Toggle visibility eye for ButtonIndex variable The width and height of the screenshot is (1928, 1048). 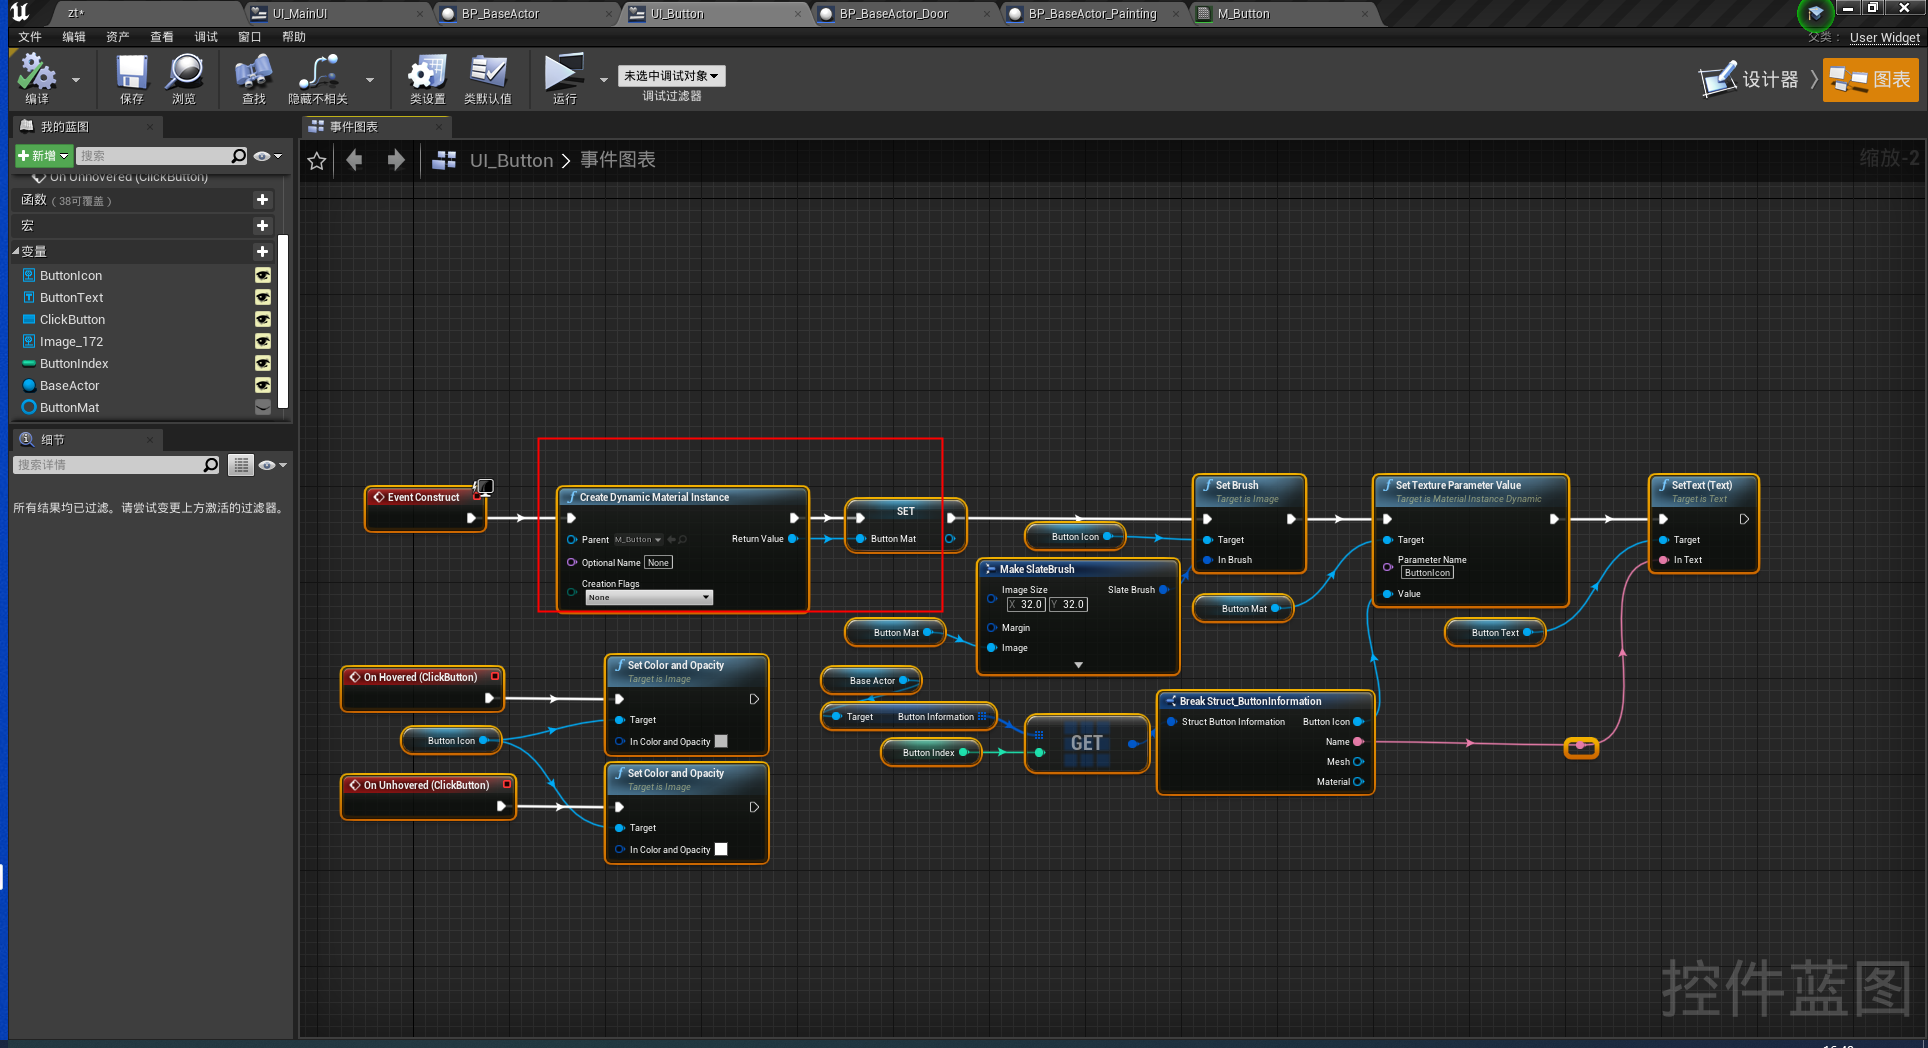[x=263, y=363]
